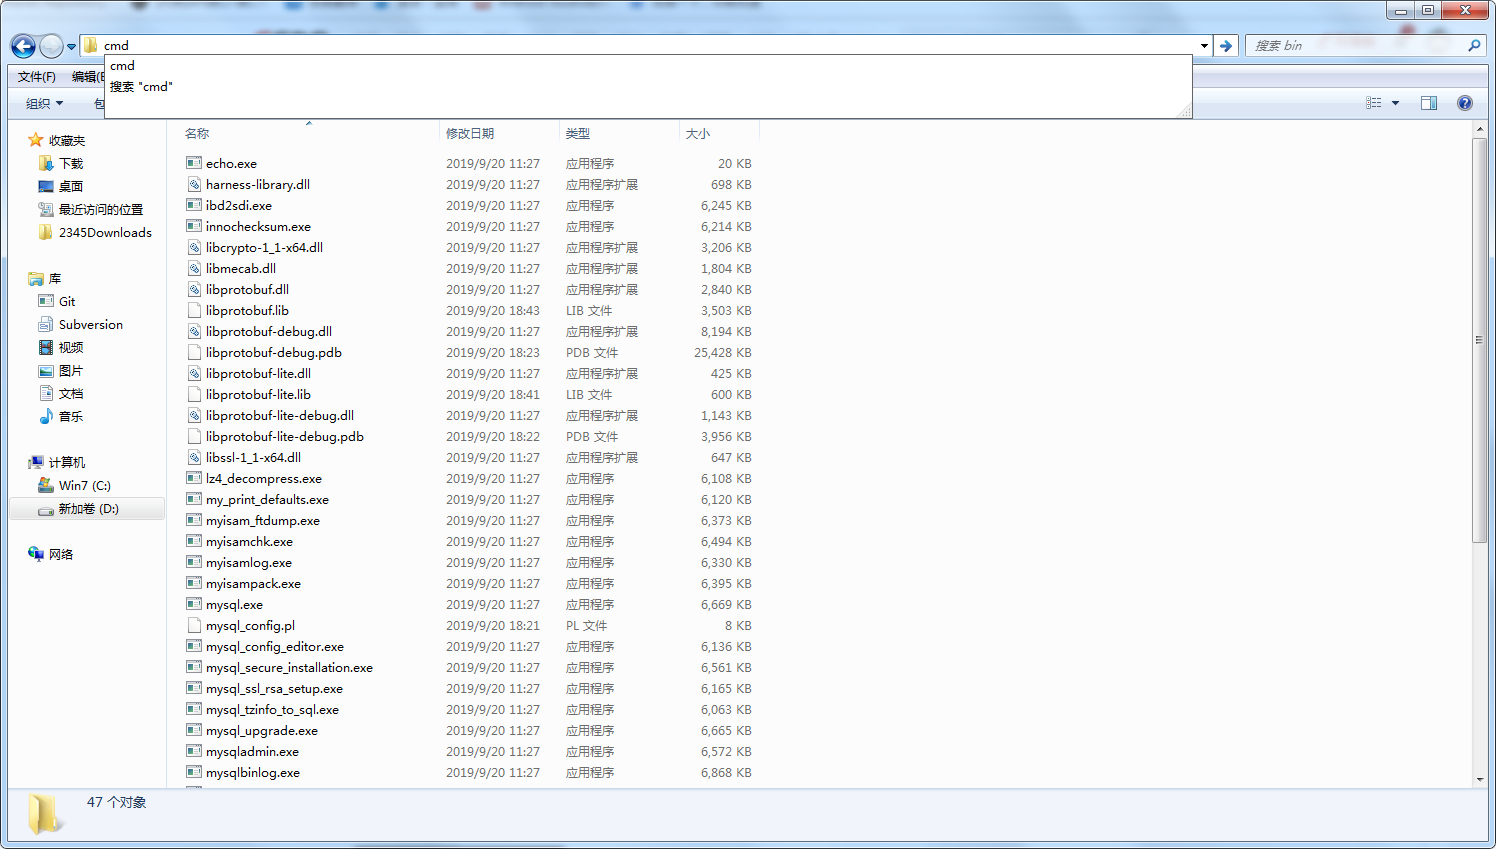
Task: Click the go-to address arrow button
Action: tap(1226, 45)
